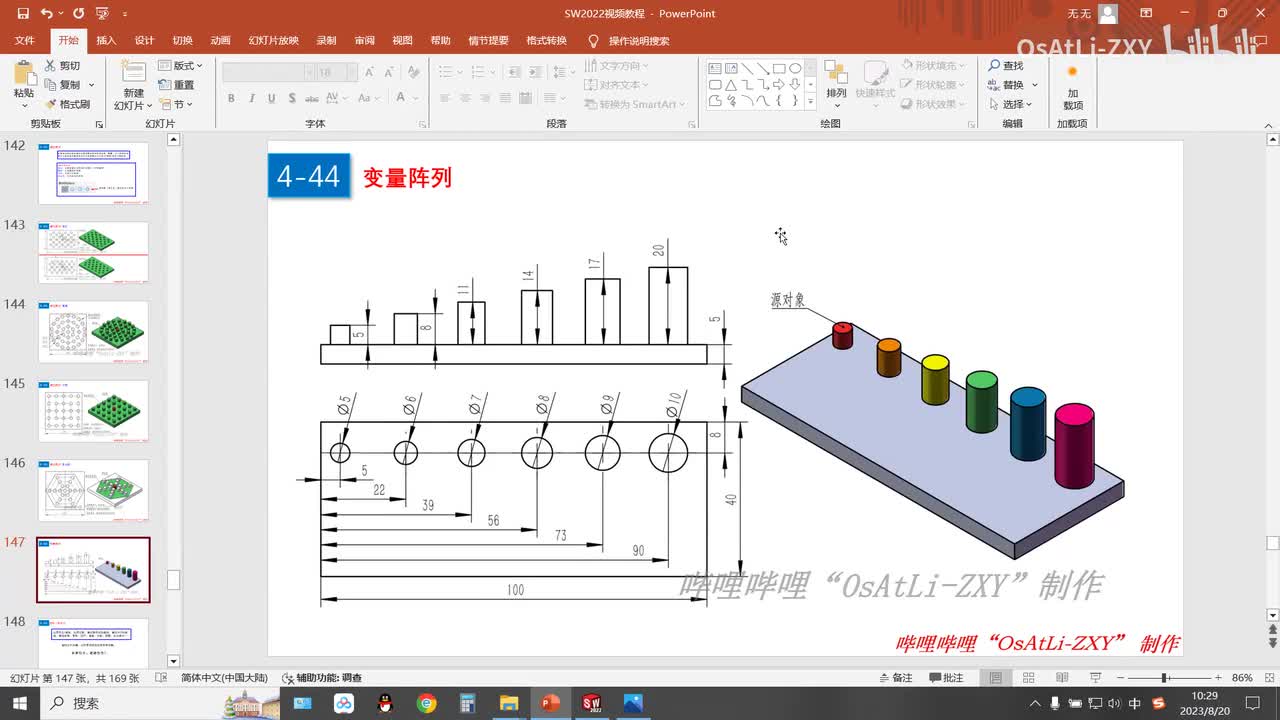The image size is (1280, 720).
Task: Click the zoom in plus button
Action: [1216, 677]
